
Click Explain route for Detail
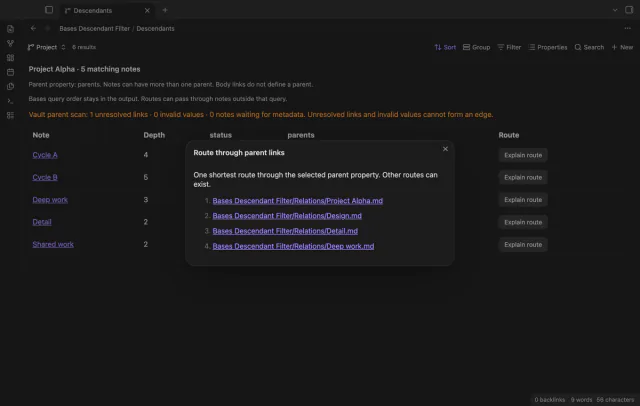(x=523, y=222)
